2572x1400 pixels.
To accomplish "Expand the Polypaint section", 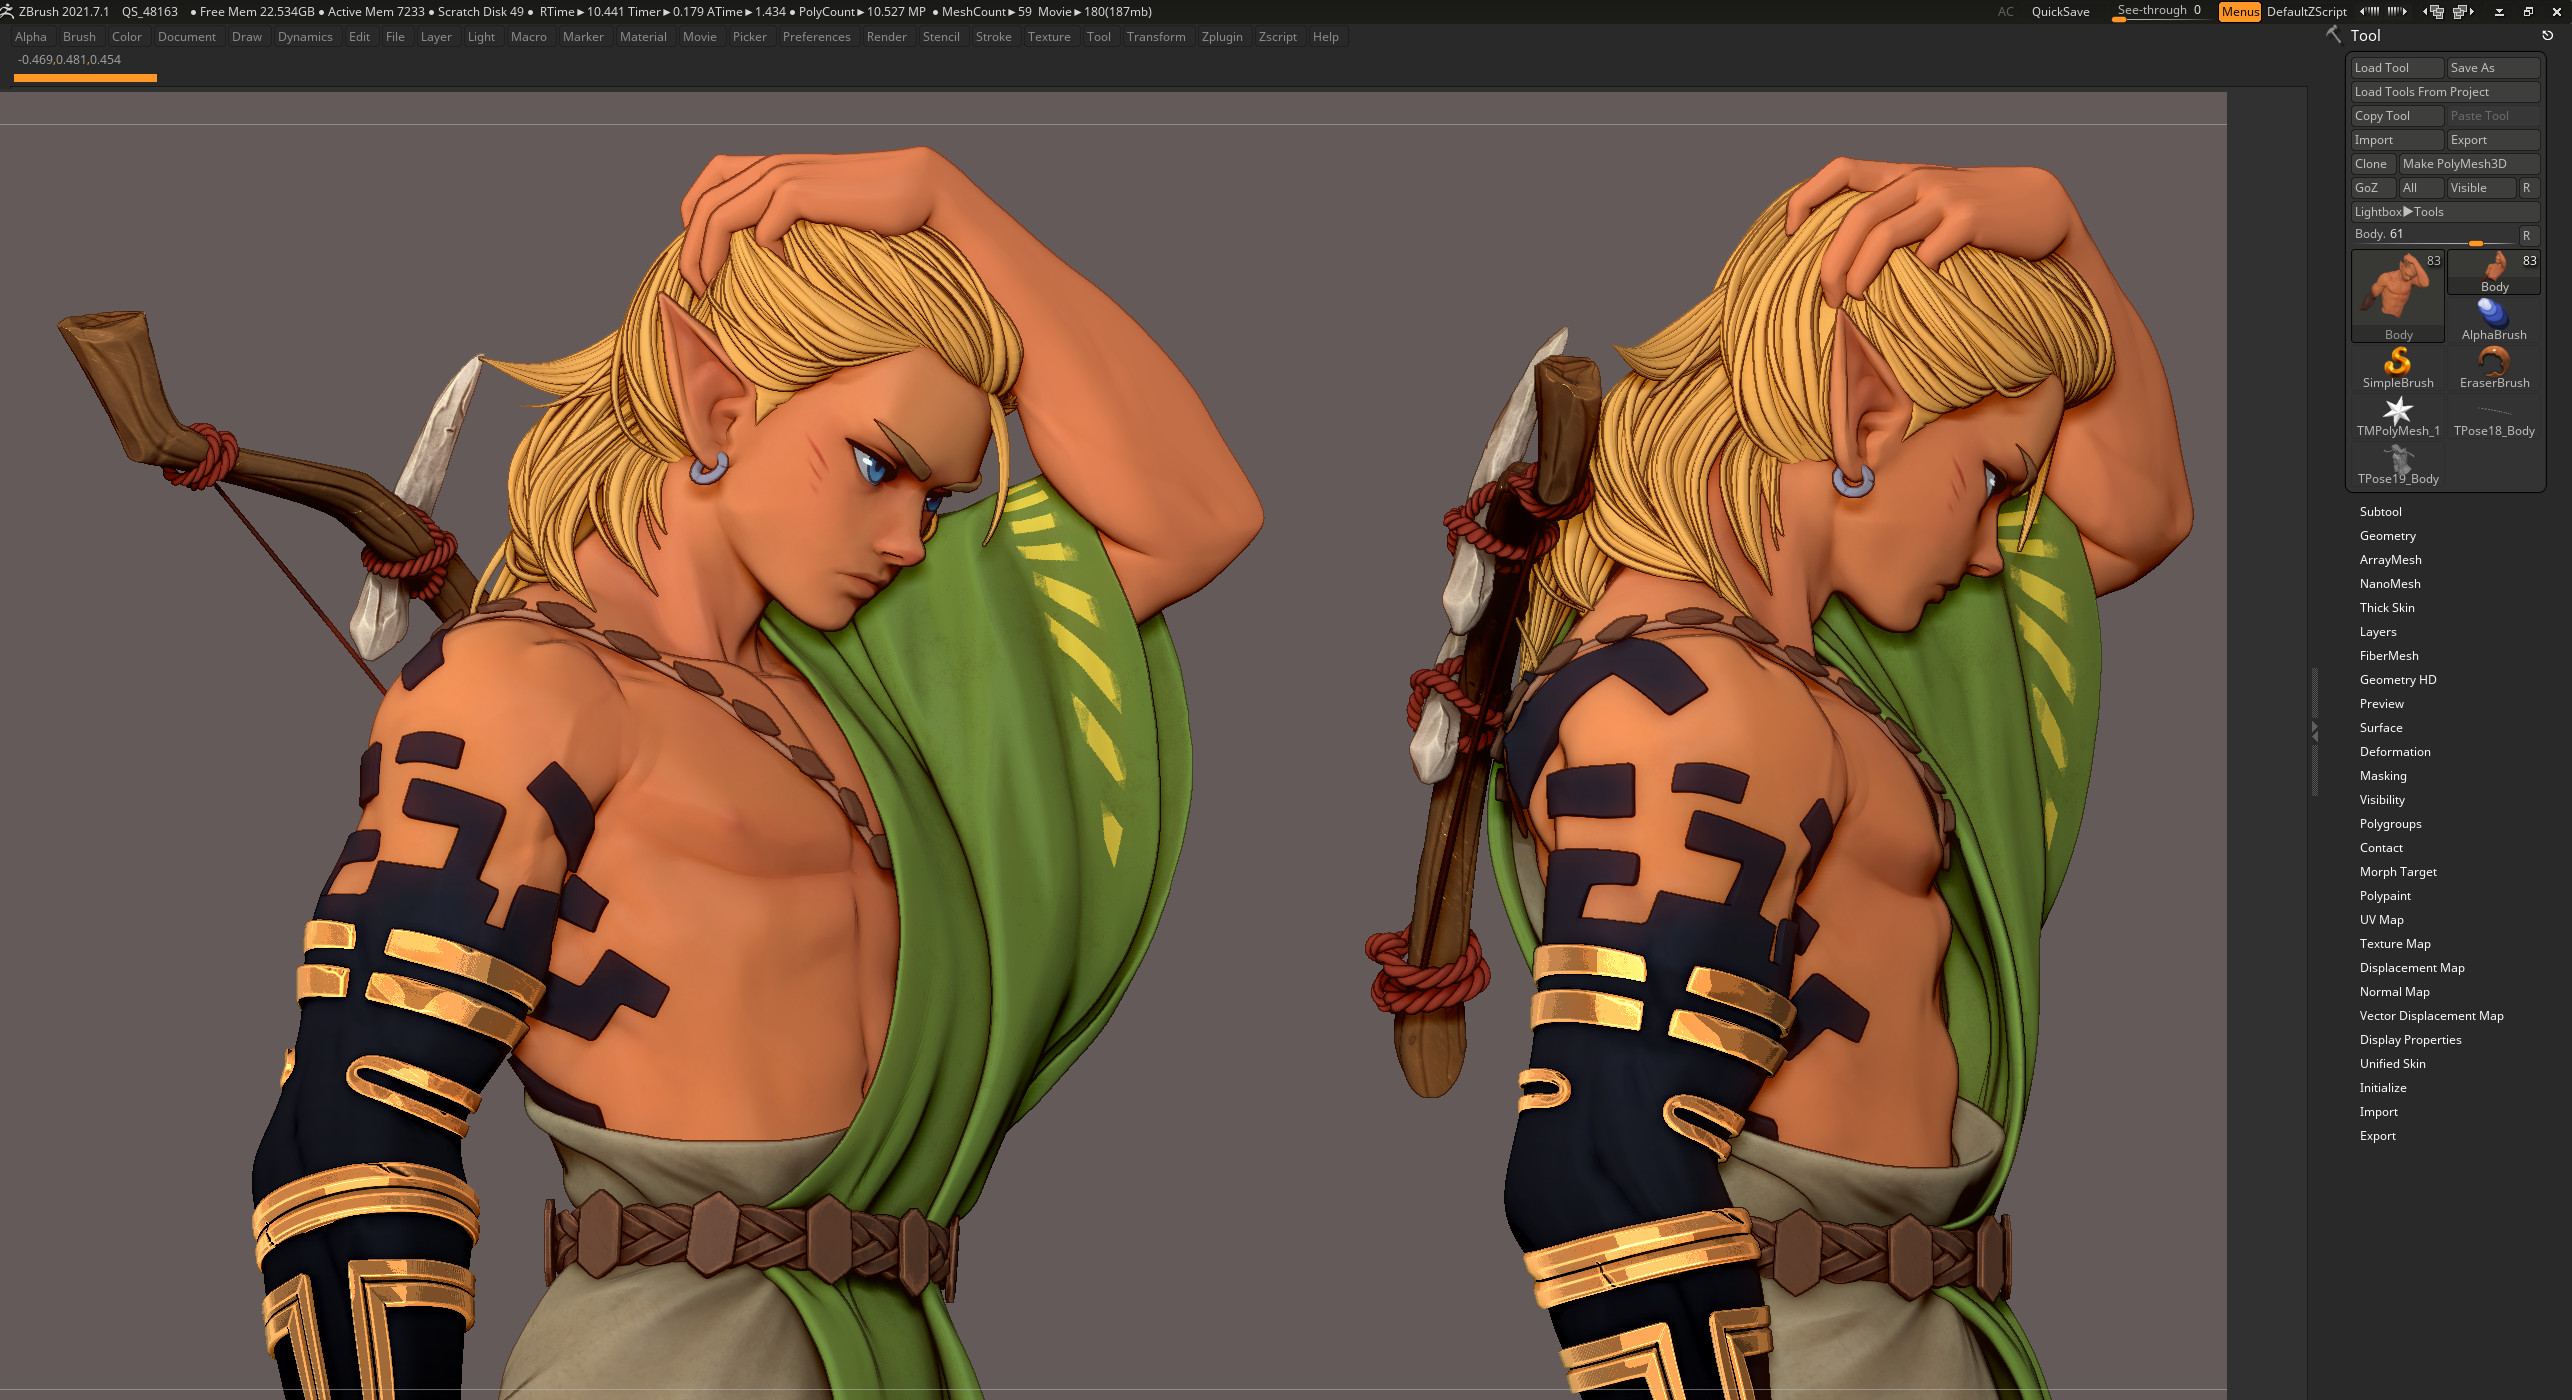I will point(2385,896).
